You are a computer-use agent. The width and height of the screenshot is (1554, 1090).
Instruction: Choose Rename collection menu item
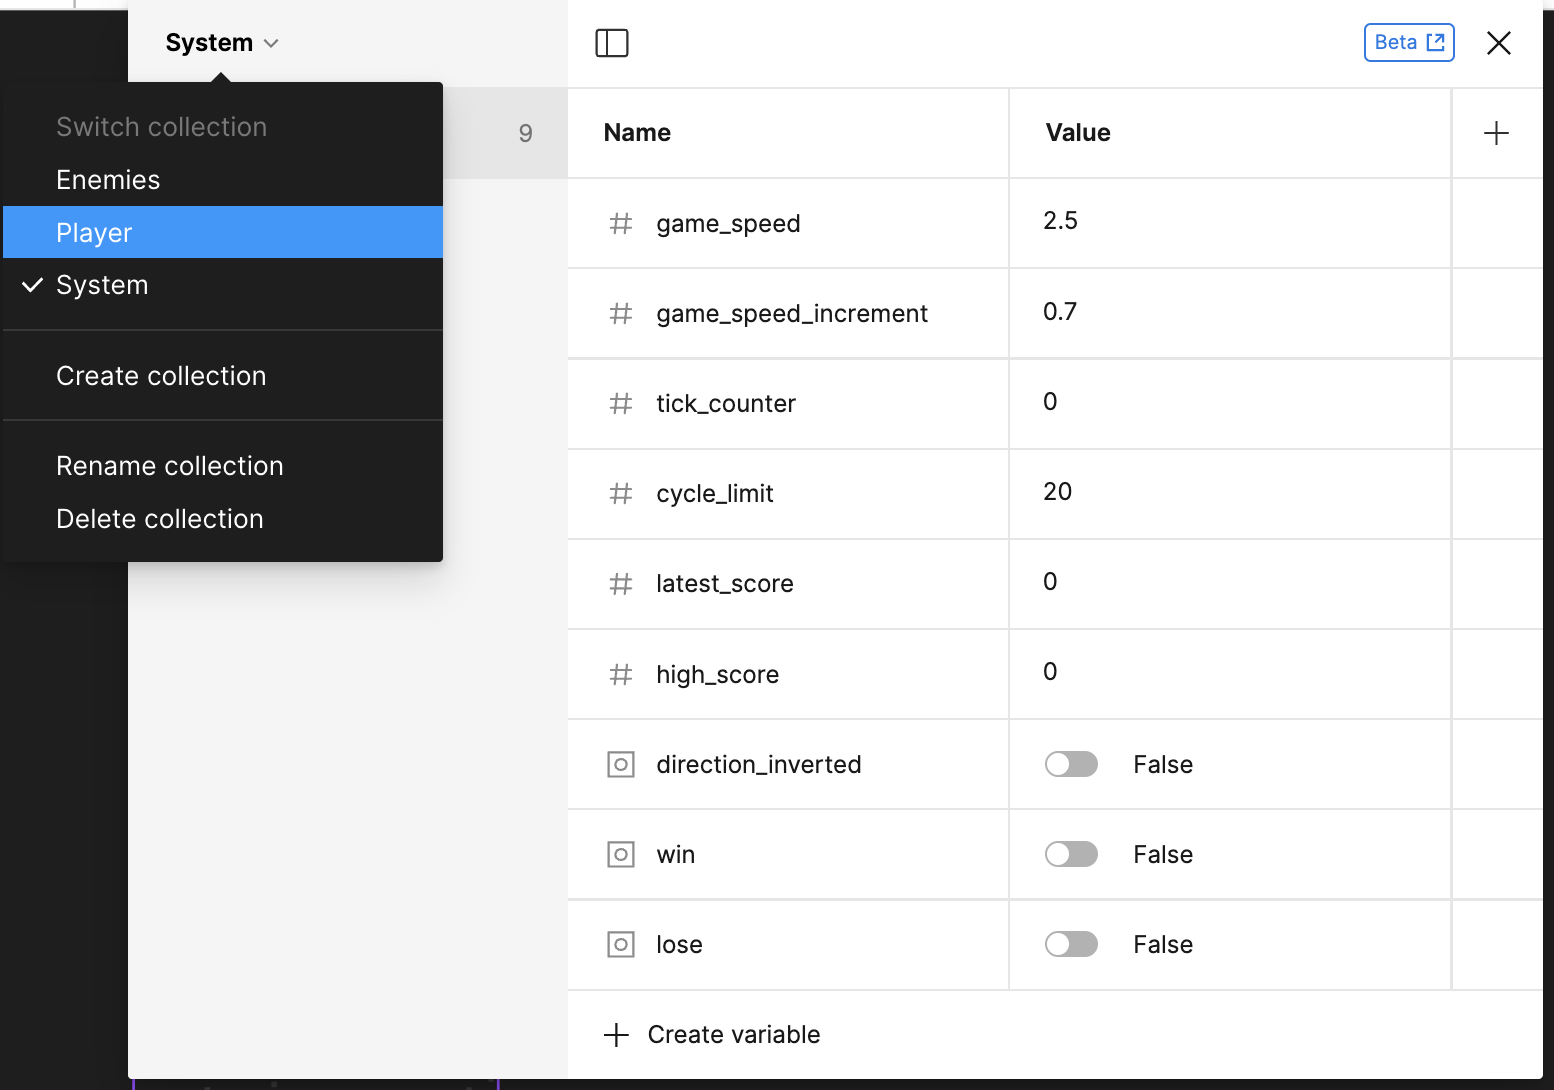(223, 466)
